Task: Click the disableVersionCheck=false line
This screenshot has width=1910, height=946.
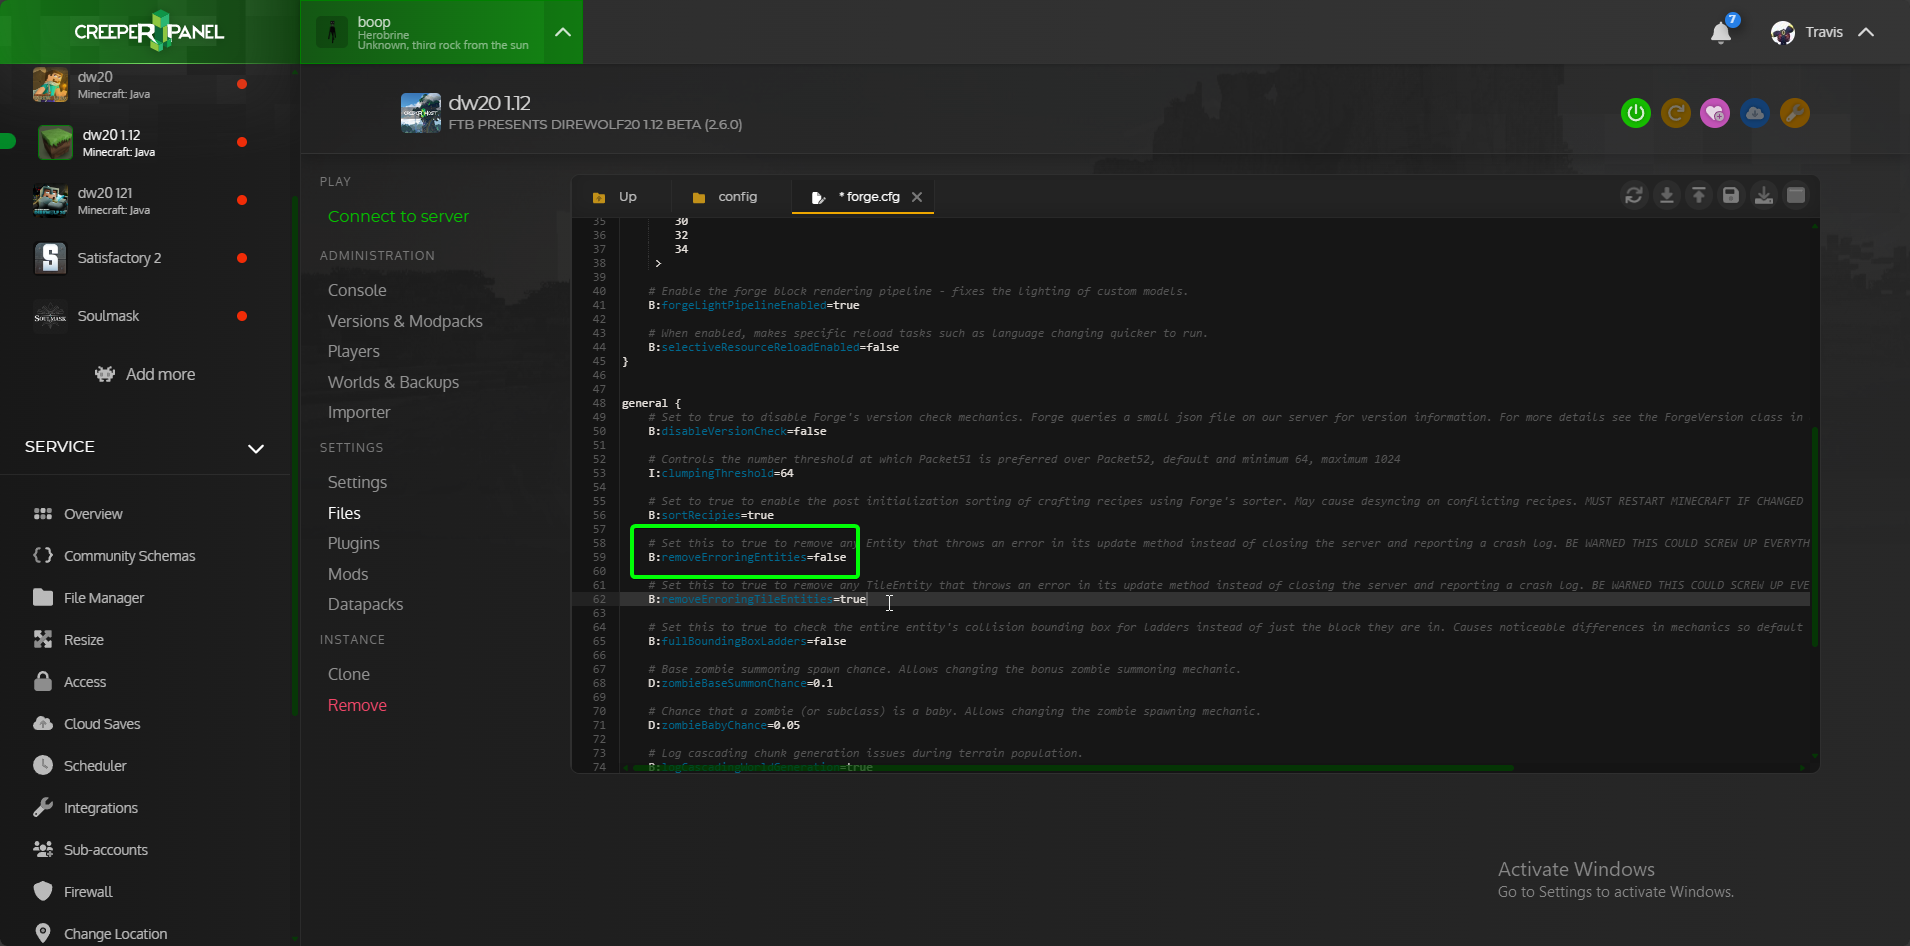Action: [x=737, y=432]
